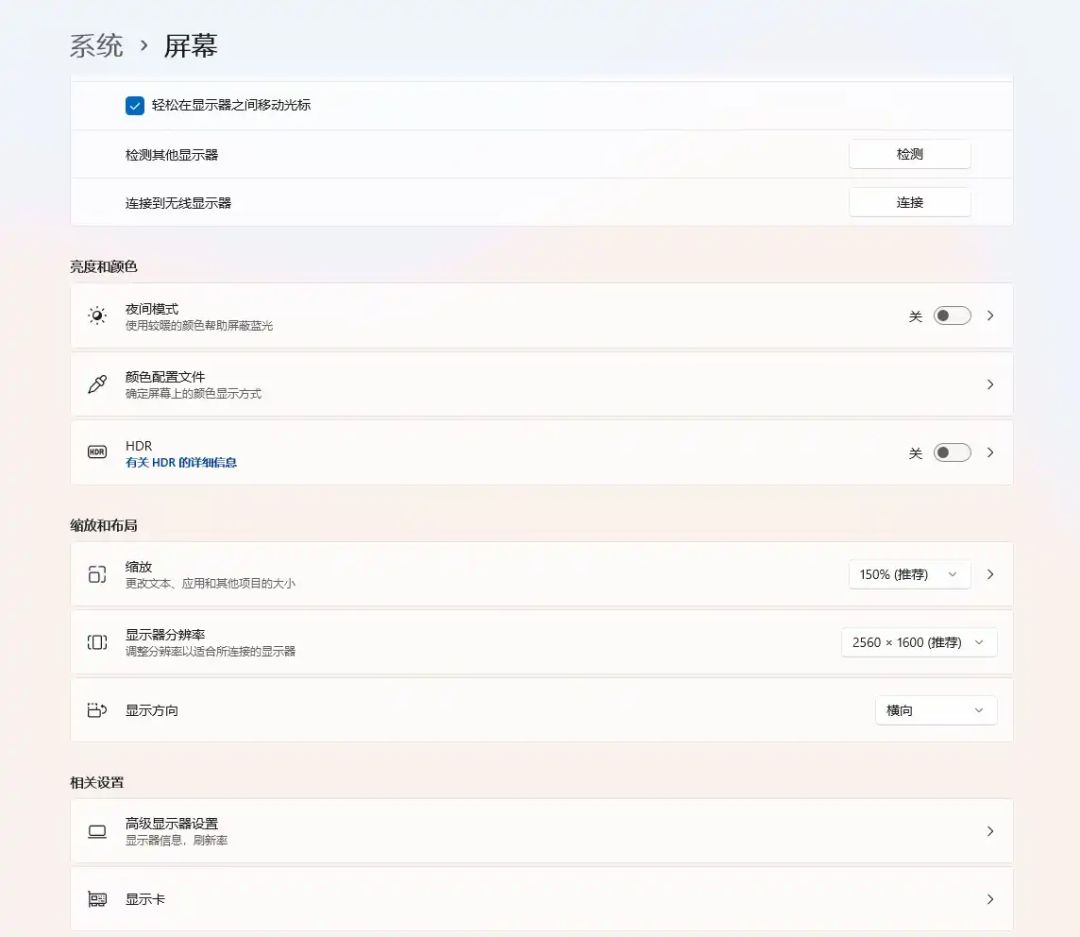Open 显示卡 settings chevron
Viewport: 1080px width, 937px height.
click(x=990, y=899)
